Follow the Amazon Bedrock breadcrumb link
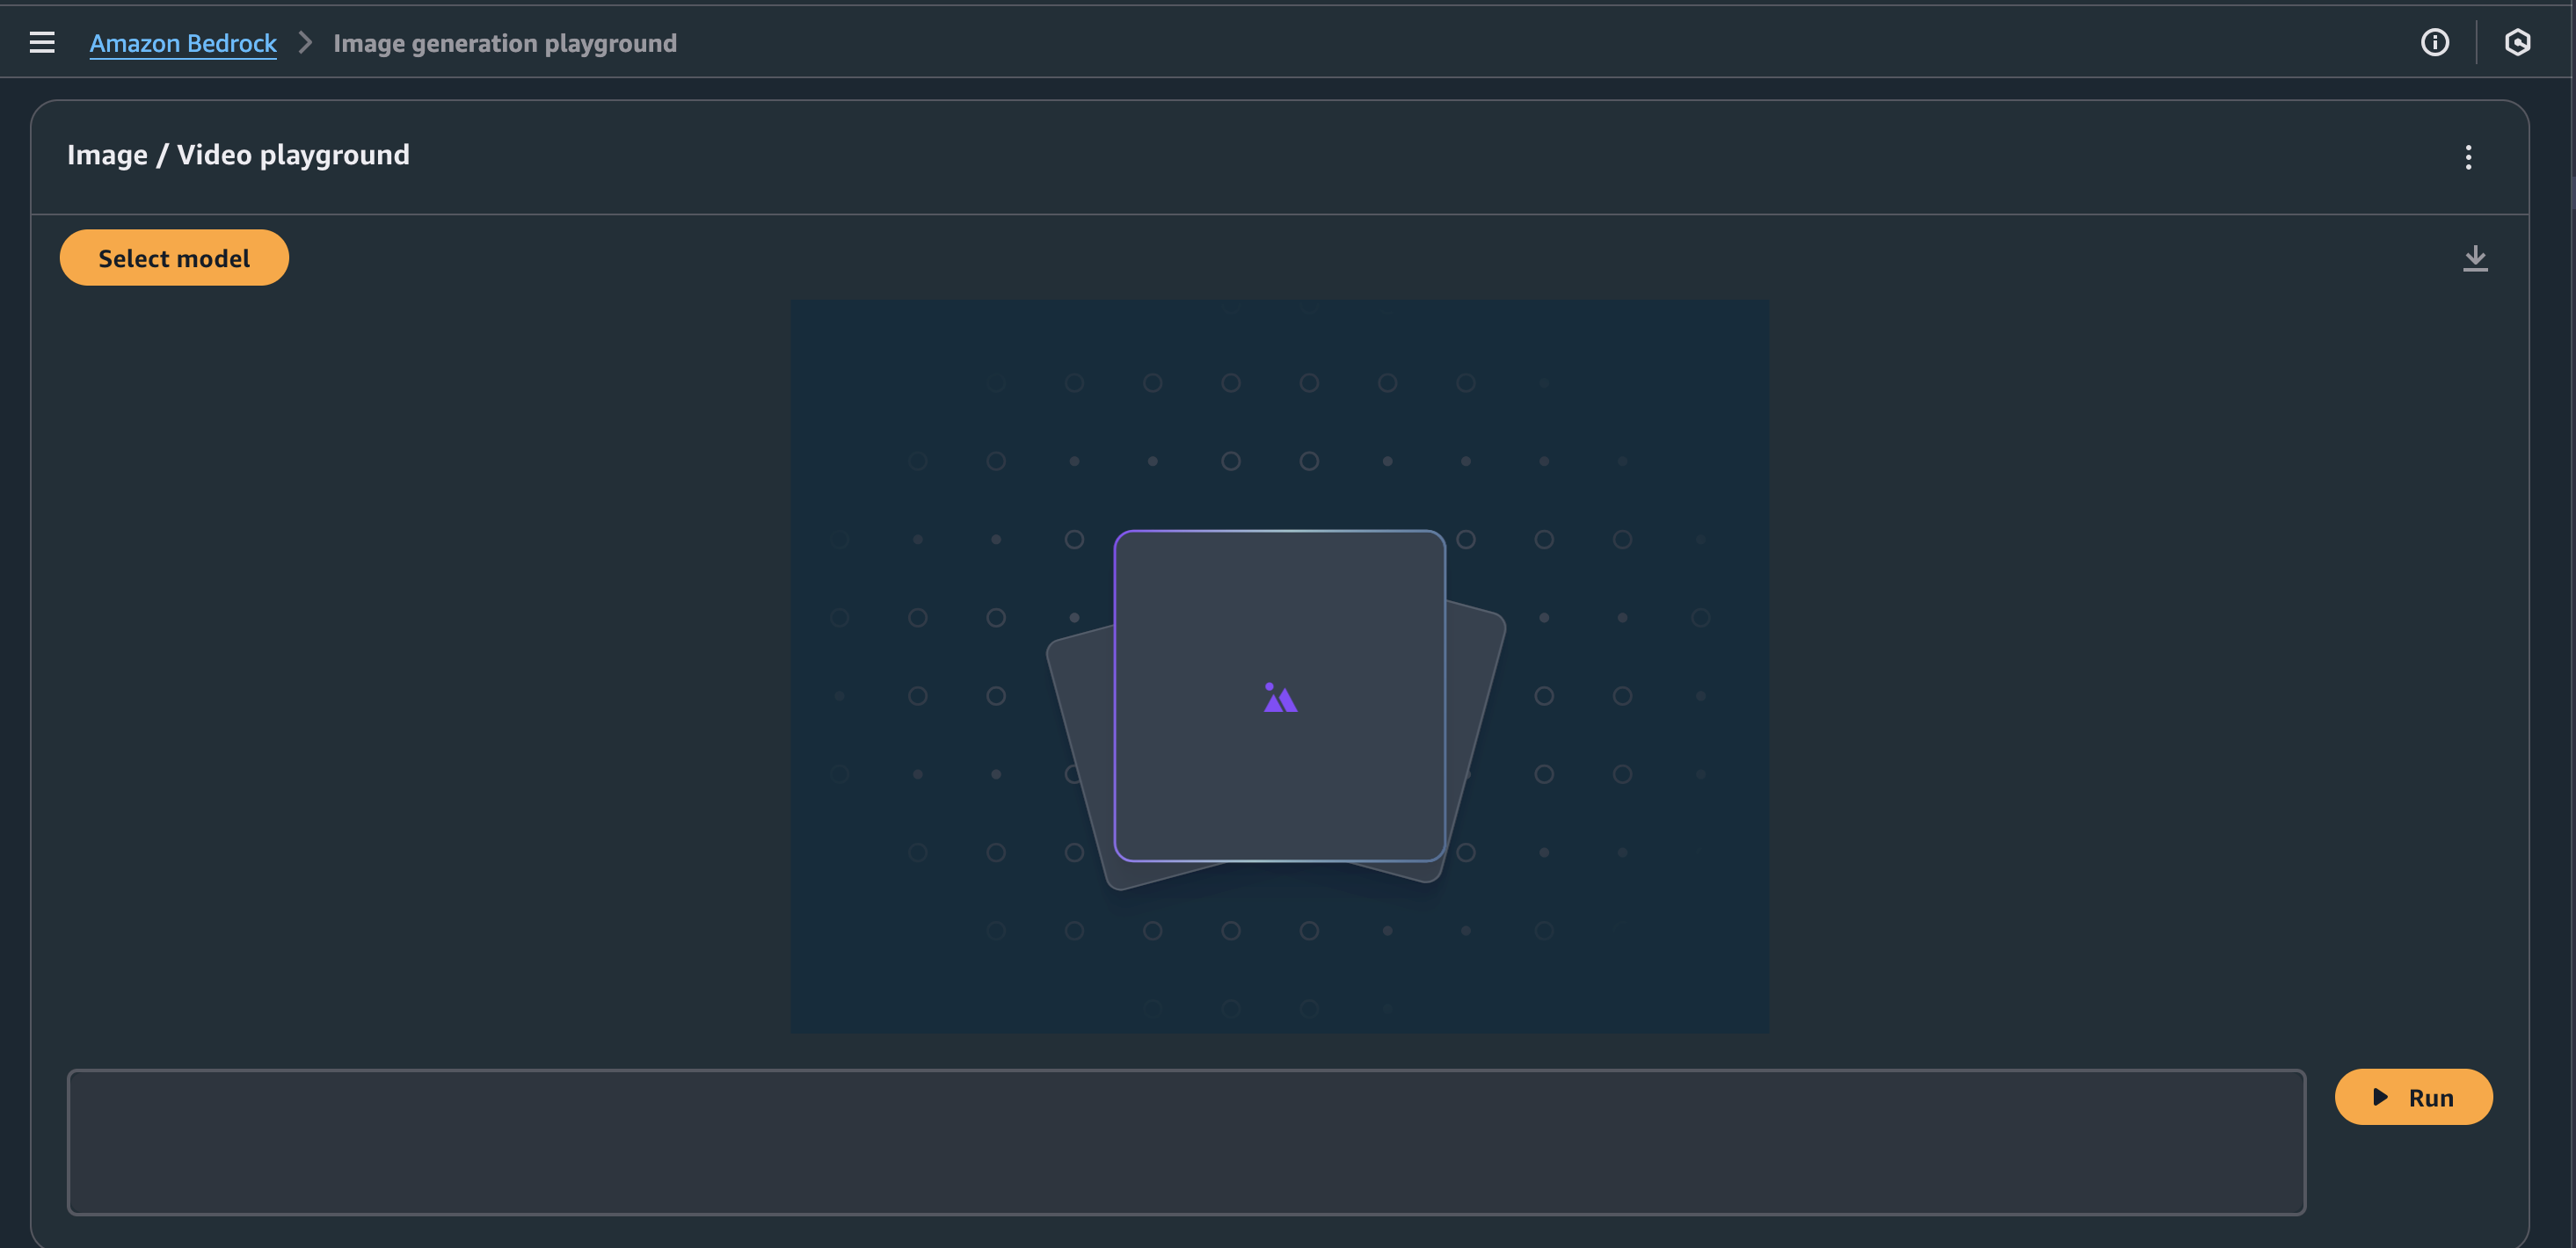 pos(183,42)
